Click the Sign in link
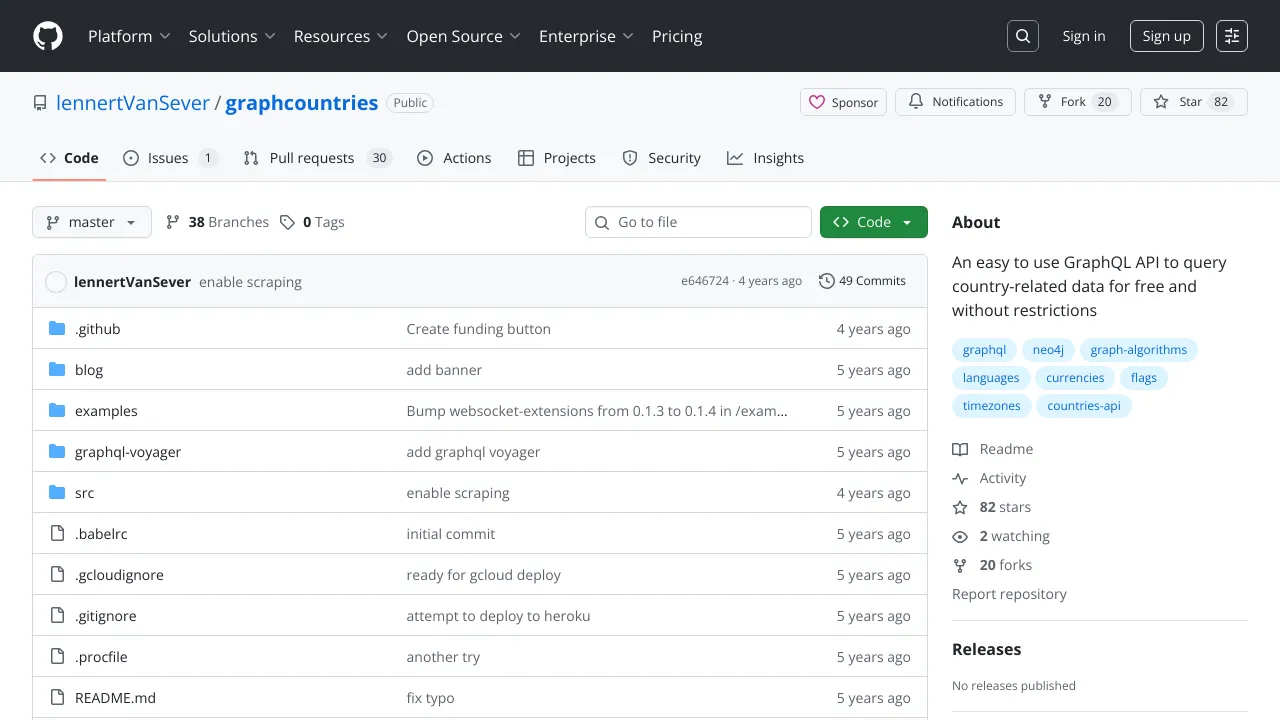The image size is (1280, 720). tap(1084, 36)
